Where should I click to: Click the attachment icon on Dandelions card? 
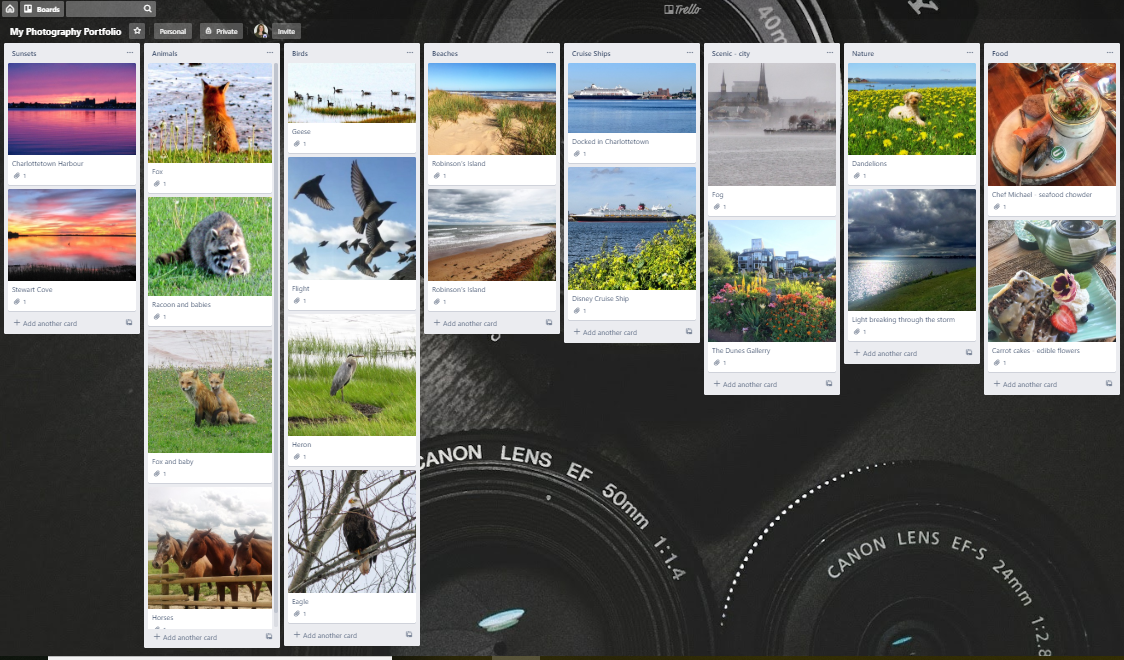point(856,176)
